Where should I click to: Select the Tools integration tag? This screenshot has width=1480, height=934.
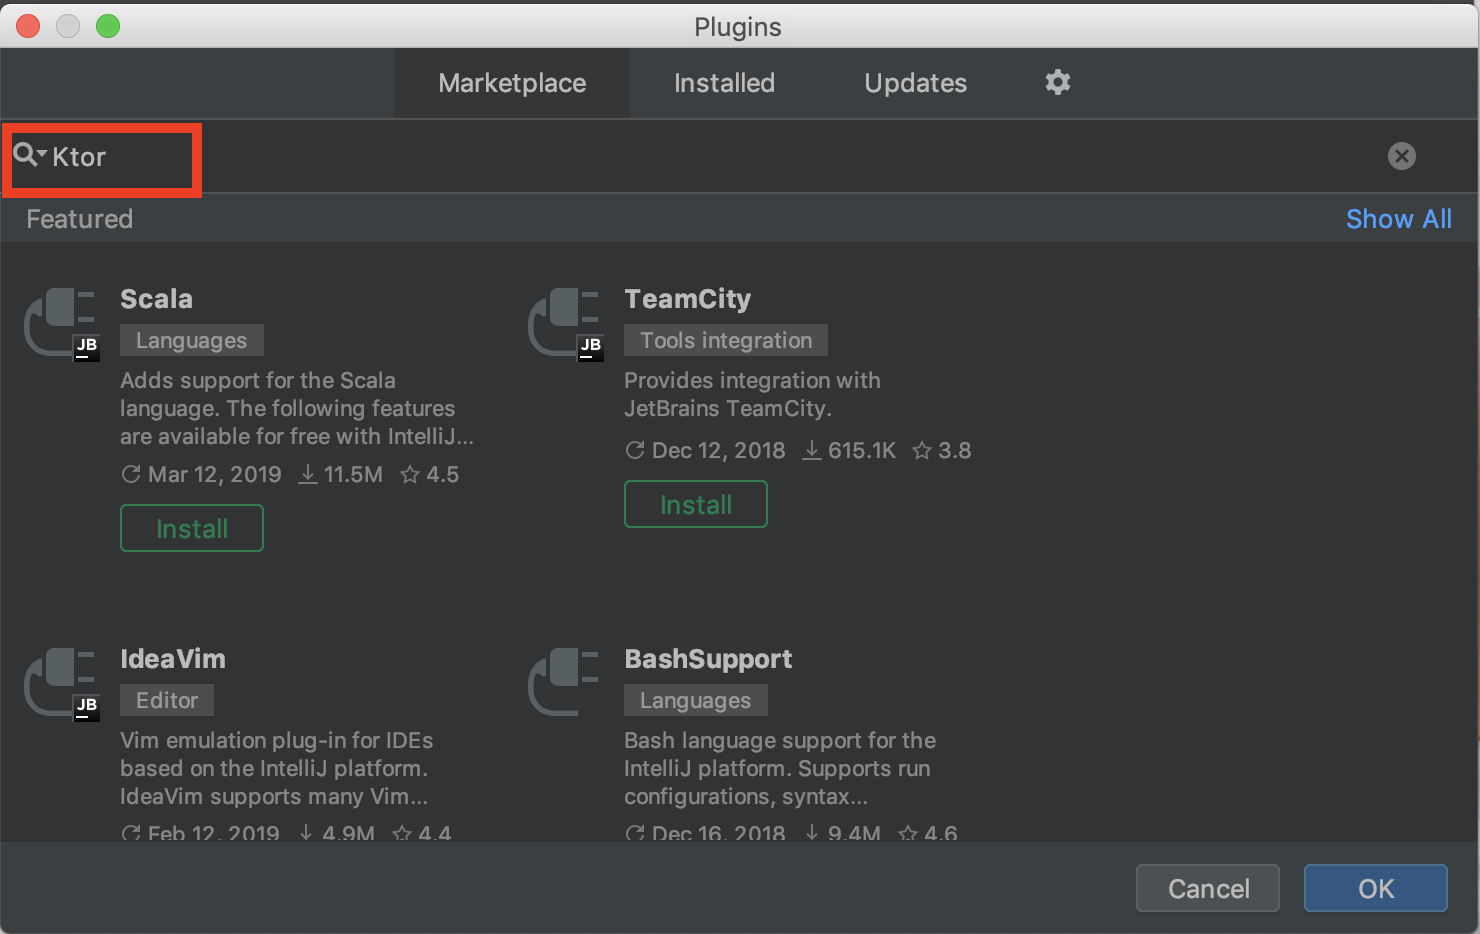(726, 341)
